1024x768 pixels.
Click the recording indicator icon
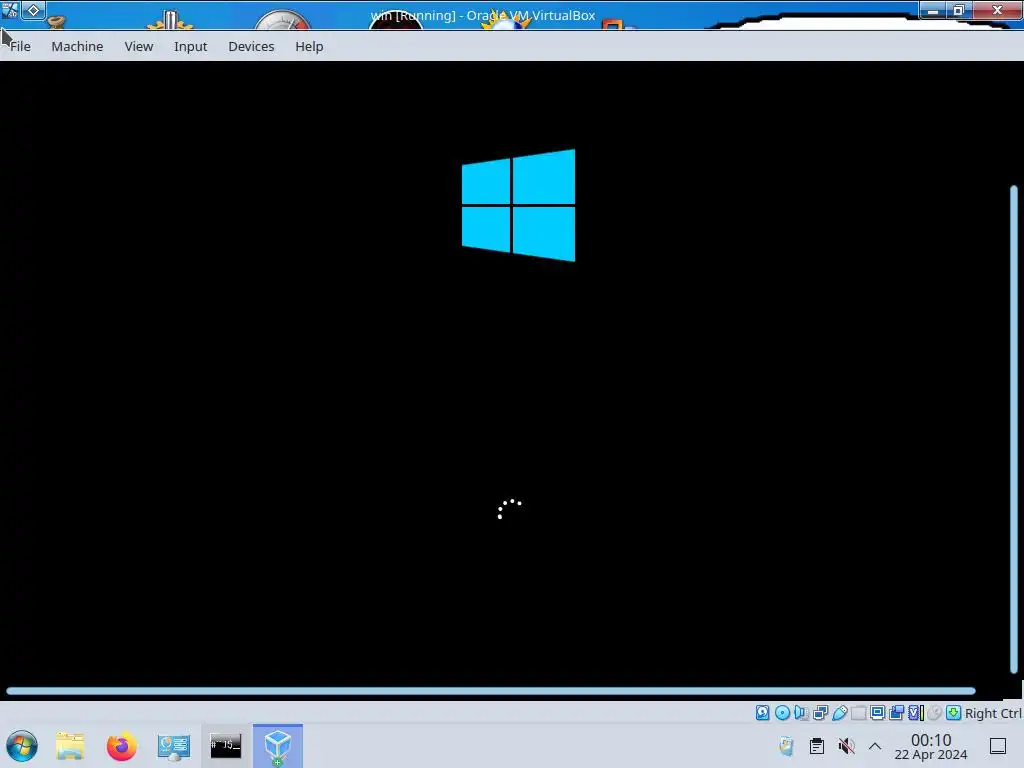[x=897, y=712]
